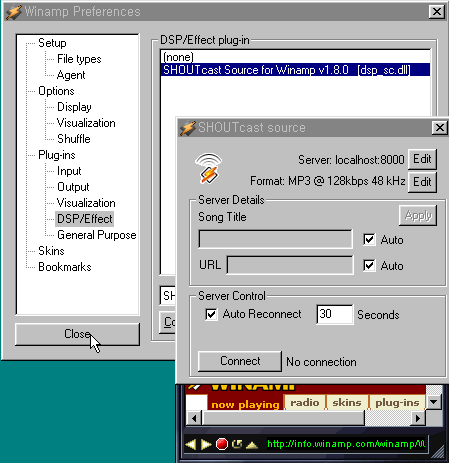Select Options in preferences tree
449x463 pixels.
(56, 91)
